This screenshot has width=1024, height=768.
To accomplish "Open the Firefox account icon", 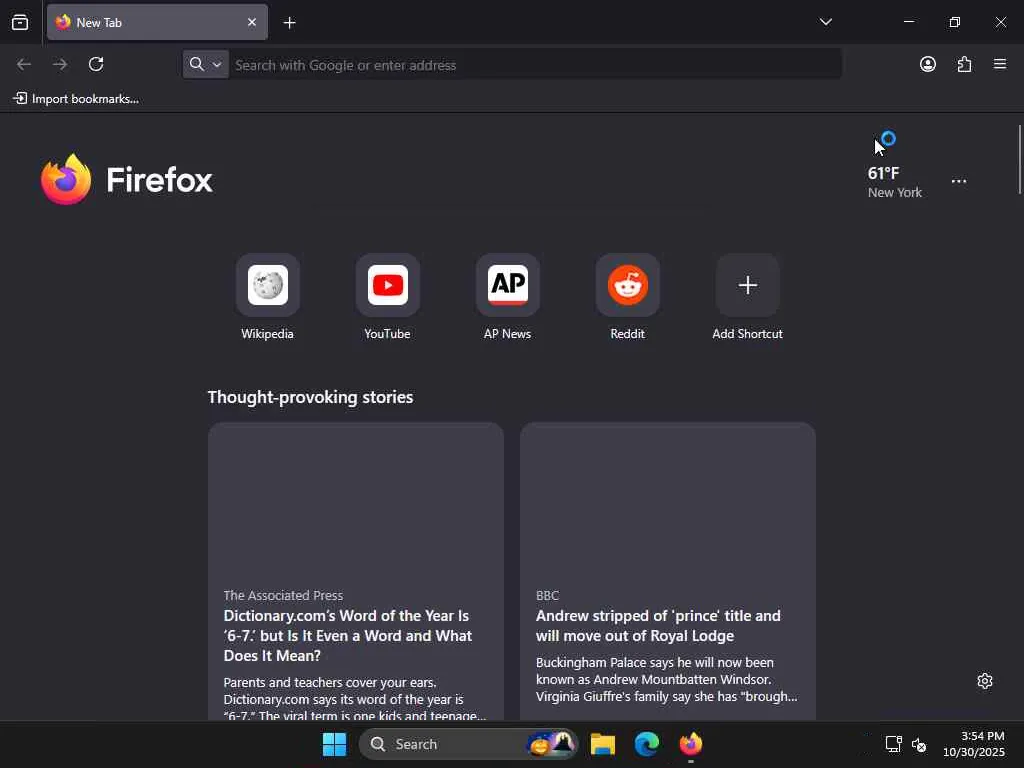I will [927, 64].
